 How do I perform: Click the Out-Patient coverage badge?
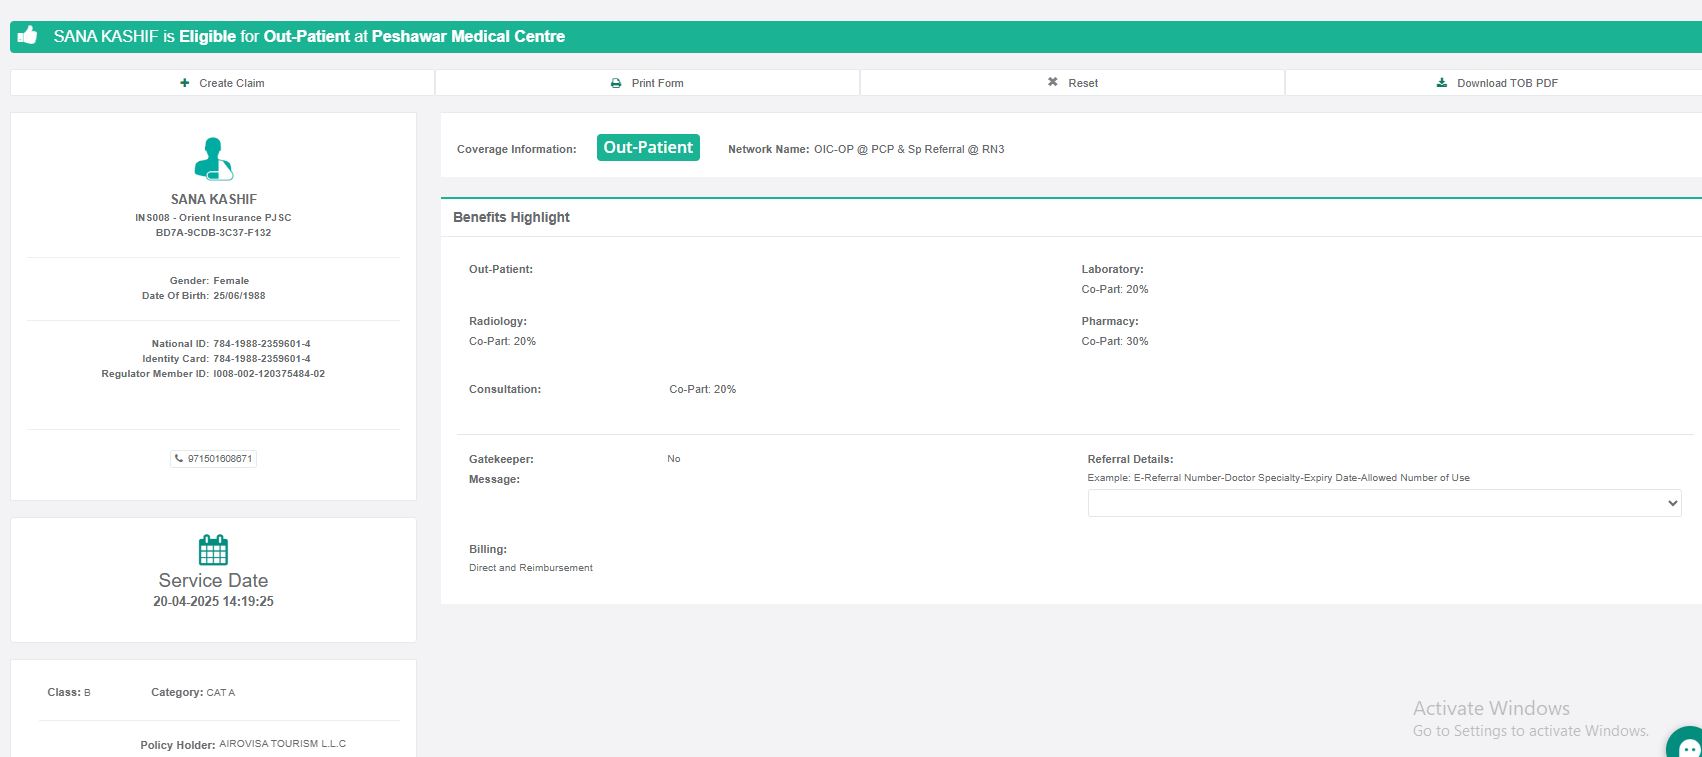click(648, 148)
